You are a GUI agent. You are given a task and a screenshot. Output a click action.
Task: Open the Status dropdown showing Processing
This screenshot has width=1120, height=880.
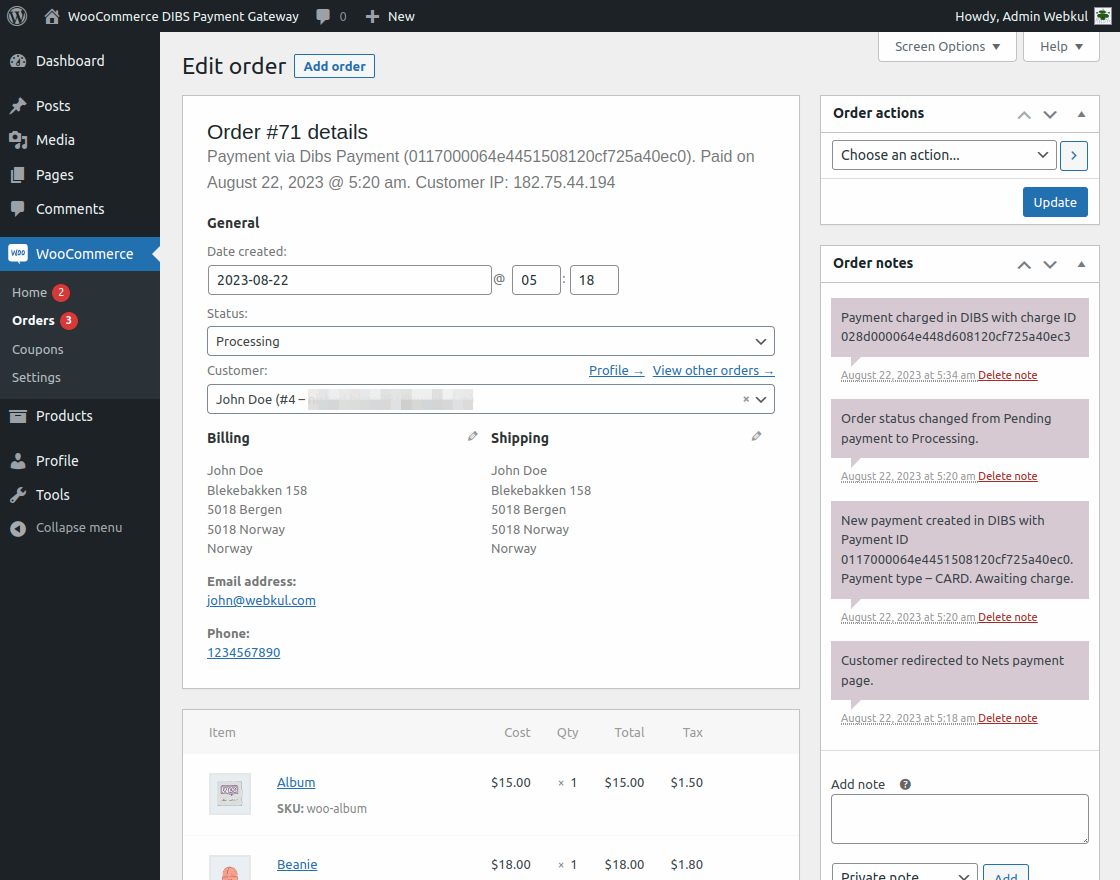tap(490, 341)
